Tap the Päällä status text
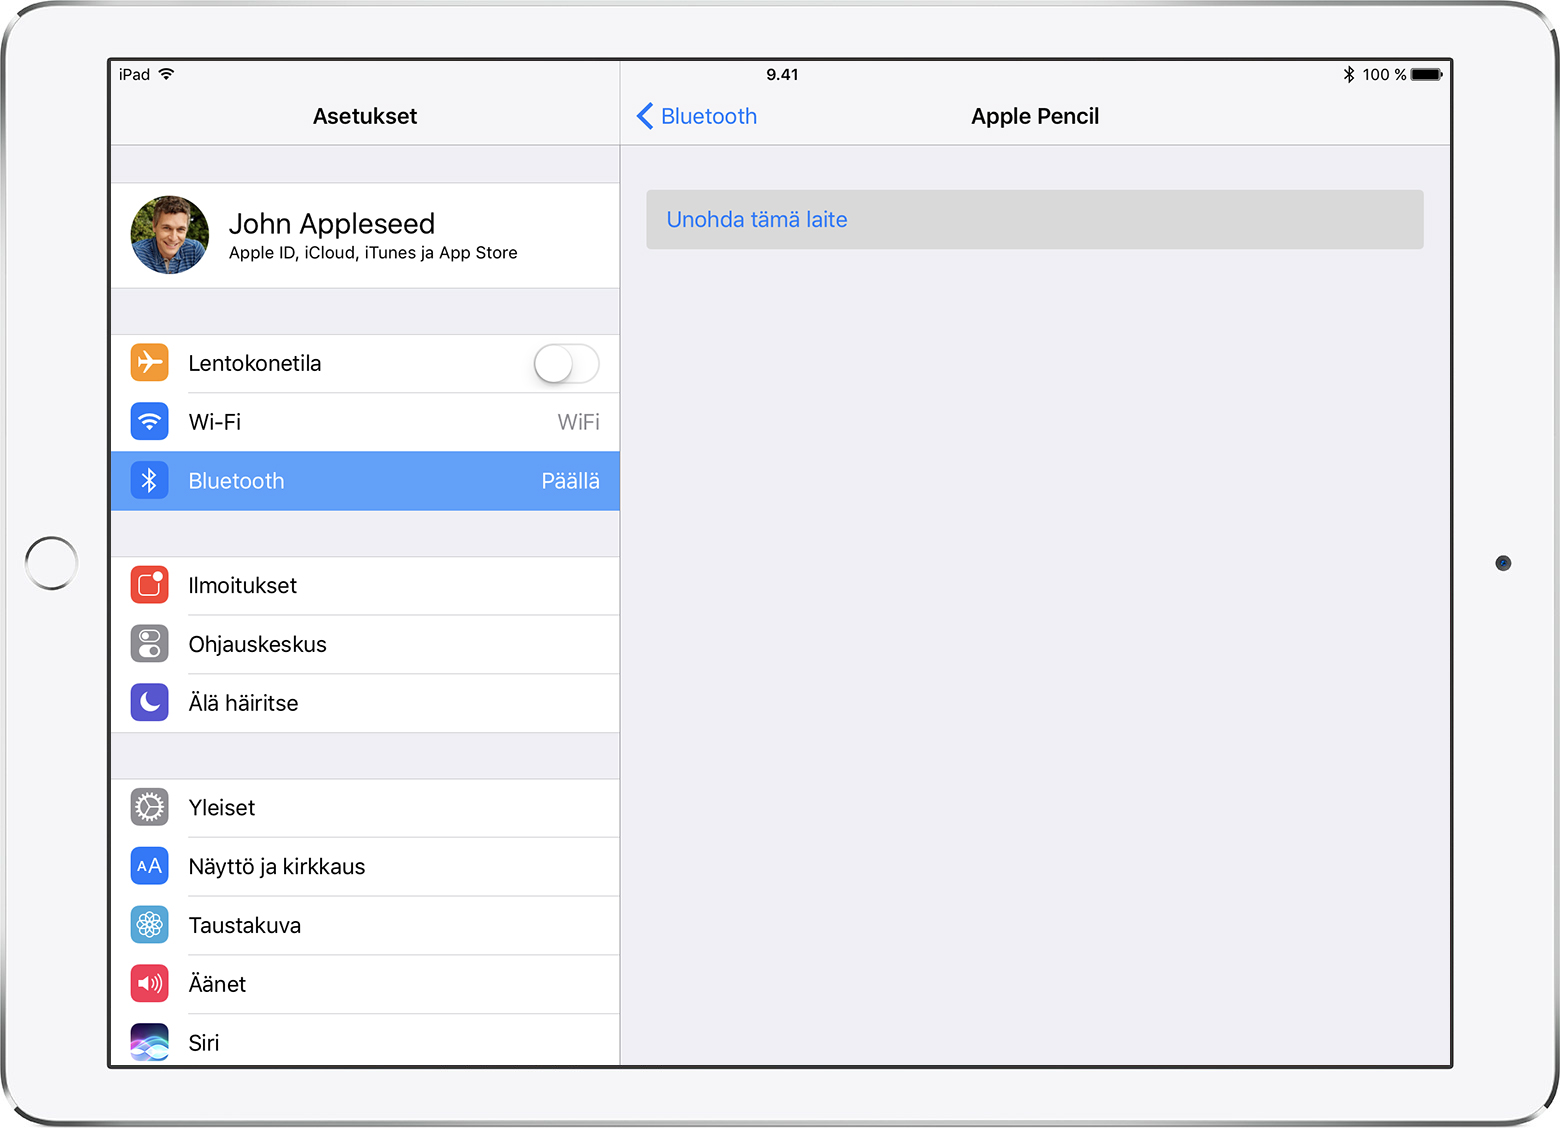 [x=570, y=481]
